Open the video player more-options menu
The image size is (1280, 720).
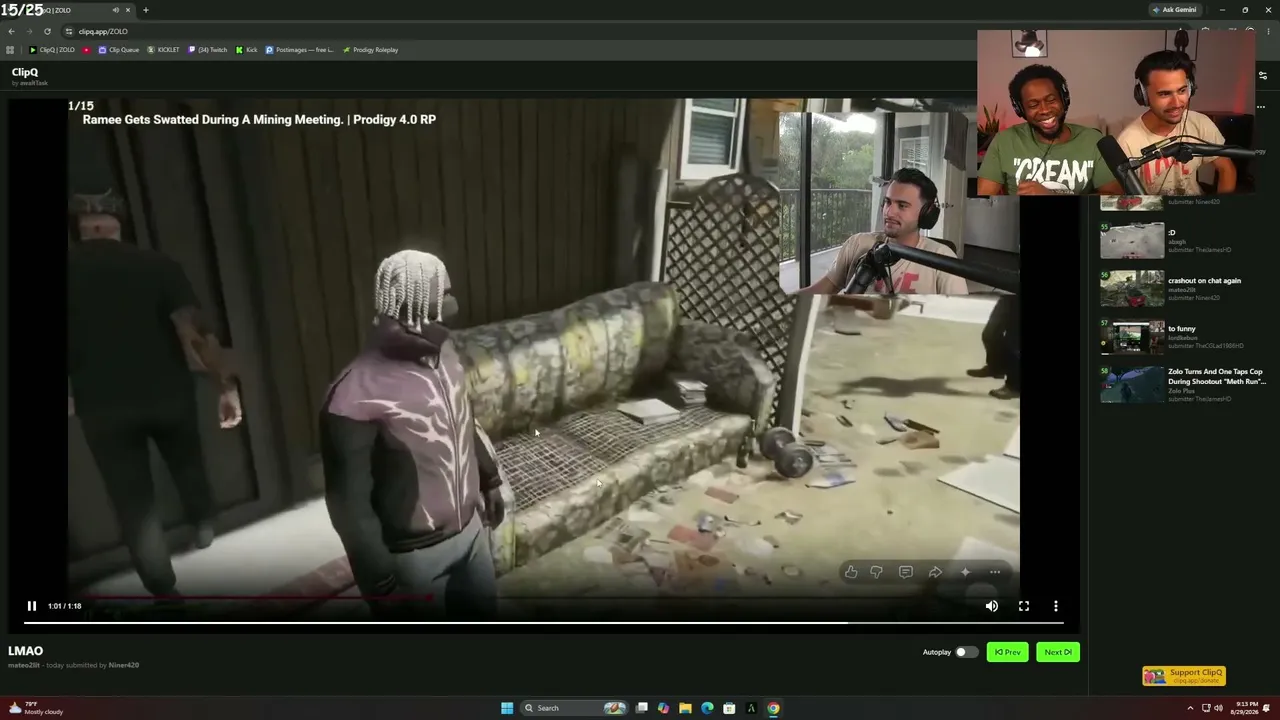point(1056,606)
